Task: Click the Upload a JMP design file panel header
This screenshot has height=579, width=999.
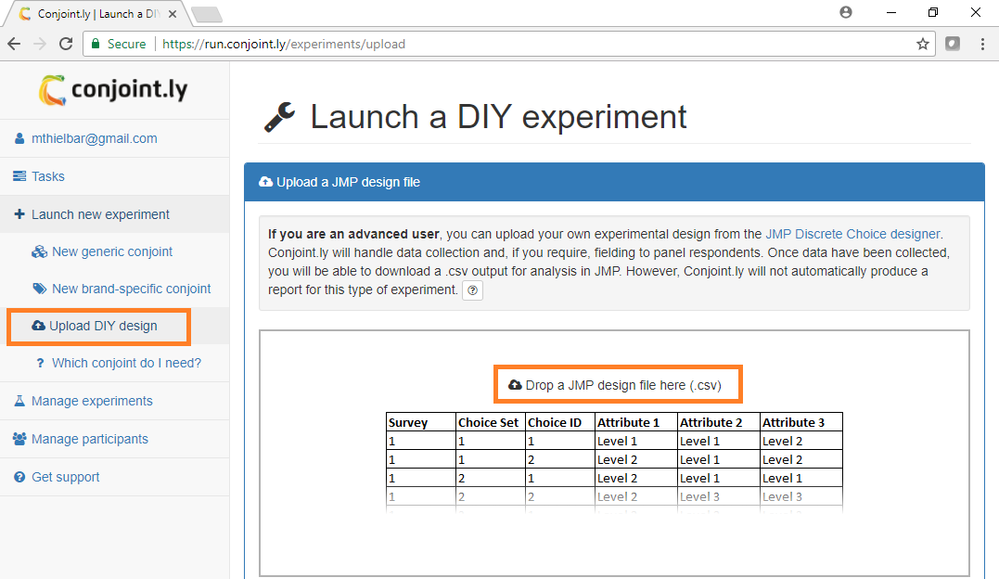Action: point(614,182)
